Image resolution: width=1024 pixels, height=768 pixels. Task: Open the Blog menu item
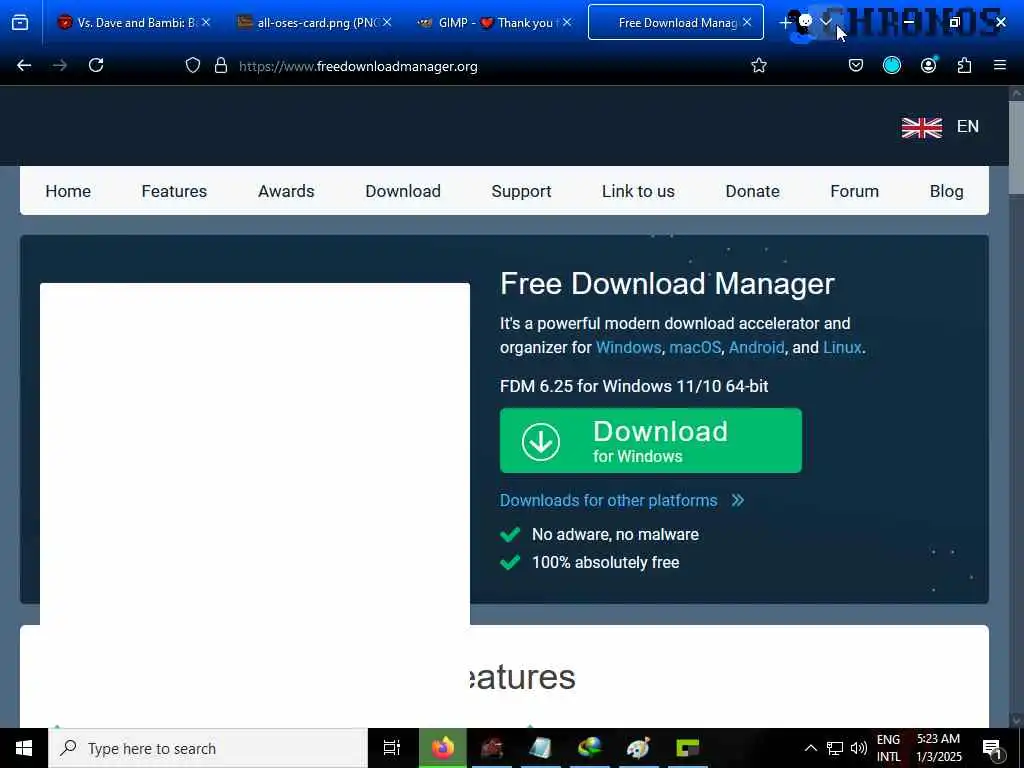[946, 191]
